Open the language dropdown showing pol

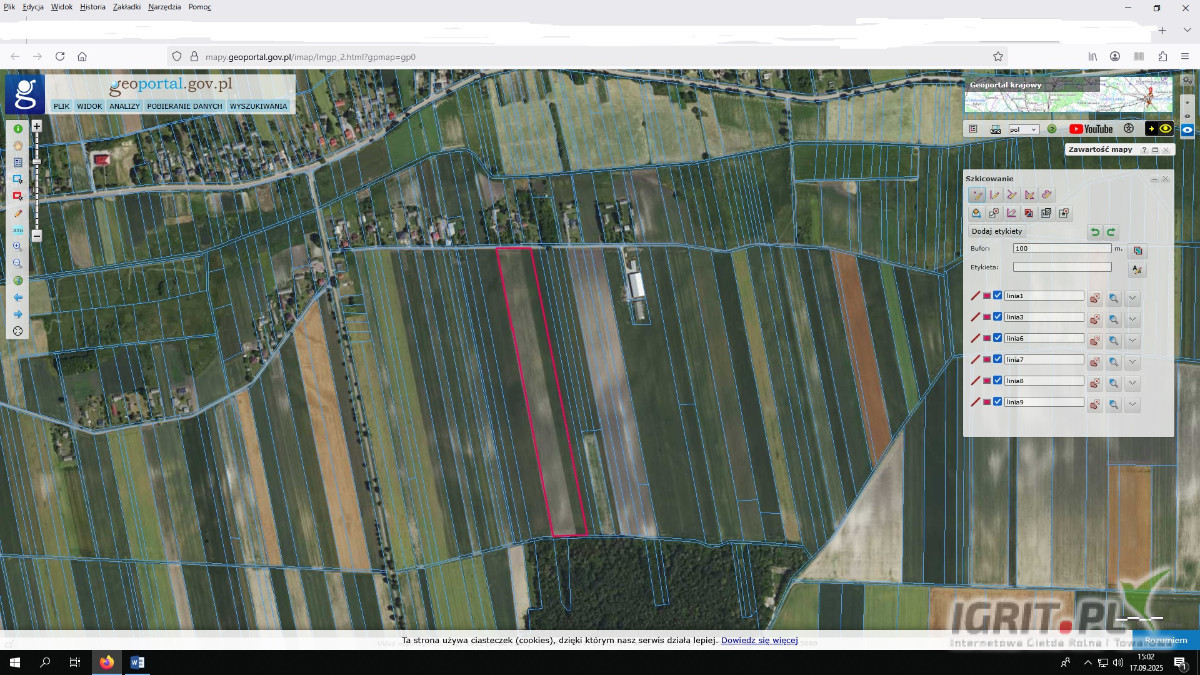(x=1023, y=129)
